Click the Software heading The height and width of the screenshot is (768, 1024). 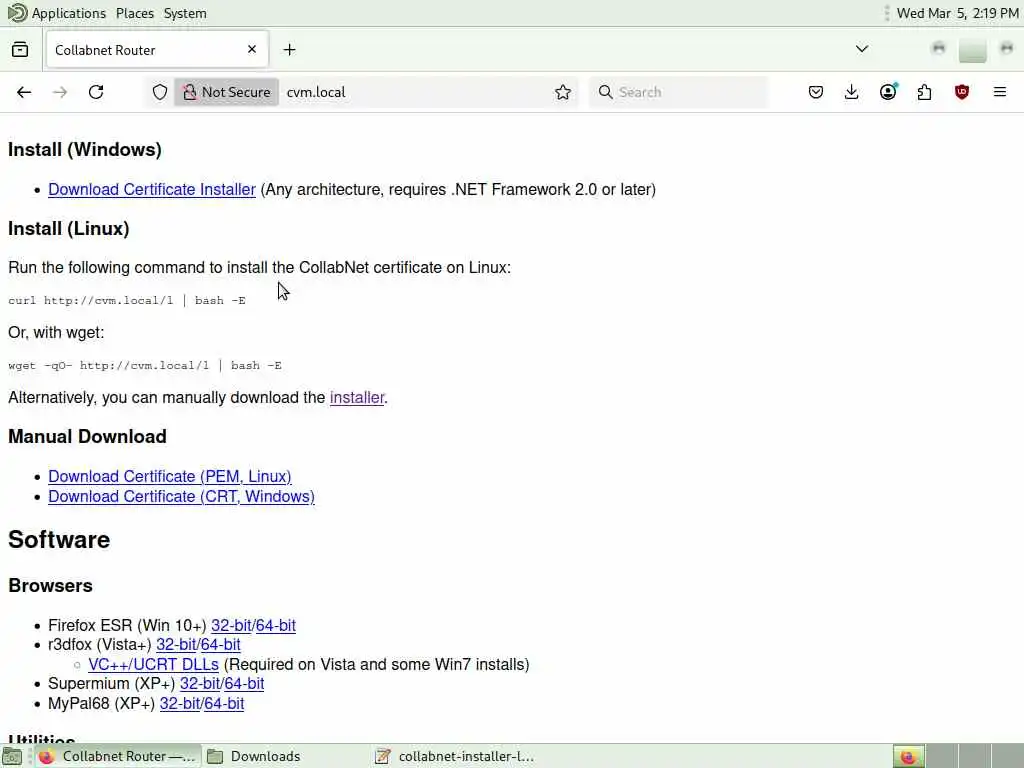pos(59,540)
